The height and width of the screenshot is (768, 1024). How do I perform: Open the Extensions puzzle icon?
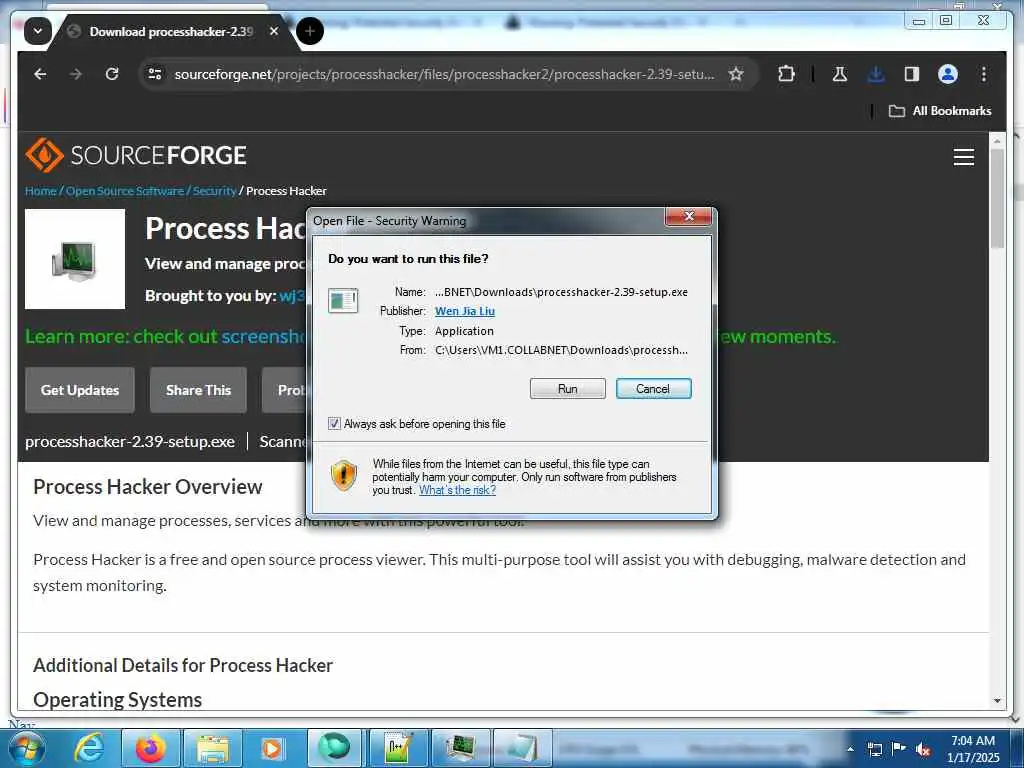(x=786, y=74)
